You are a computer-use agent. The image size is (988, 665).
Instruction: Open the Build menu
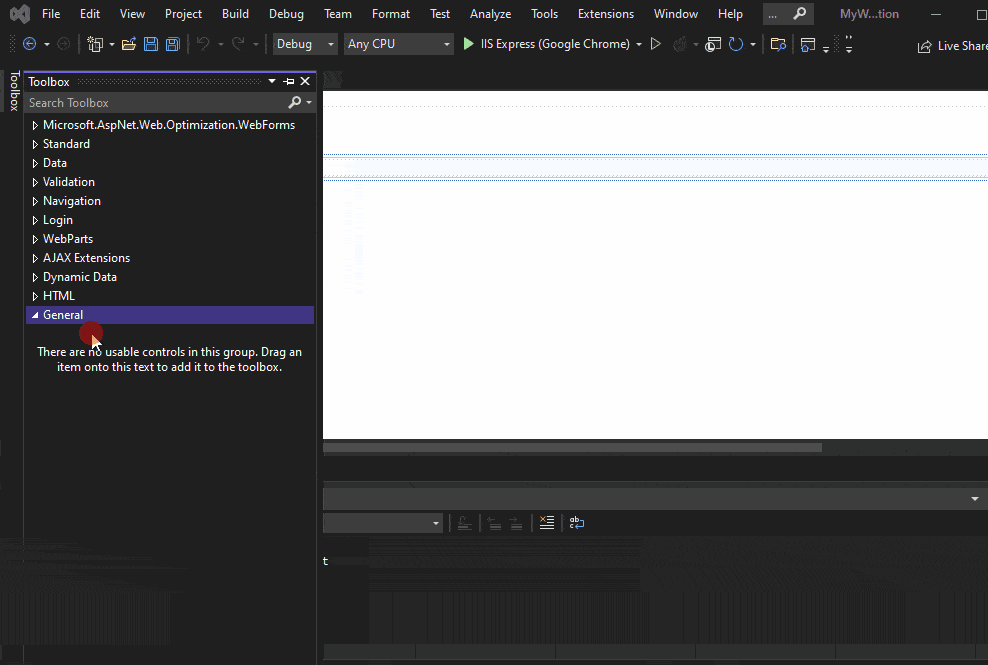(x=235, y=13)
